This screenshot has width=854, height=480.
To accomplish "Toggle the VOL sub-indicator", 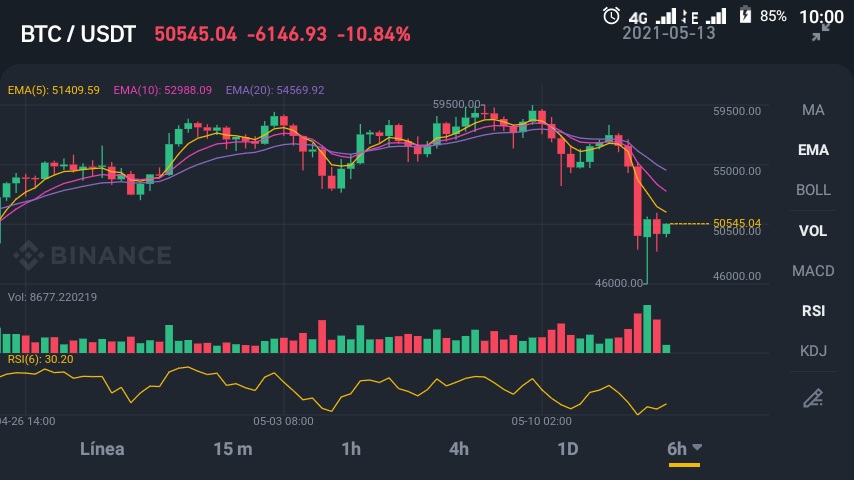I will [813, 230].
